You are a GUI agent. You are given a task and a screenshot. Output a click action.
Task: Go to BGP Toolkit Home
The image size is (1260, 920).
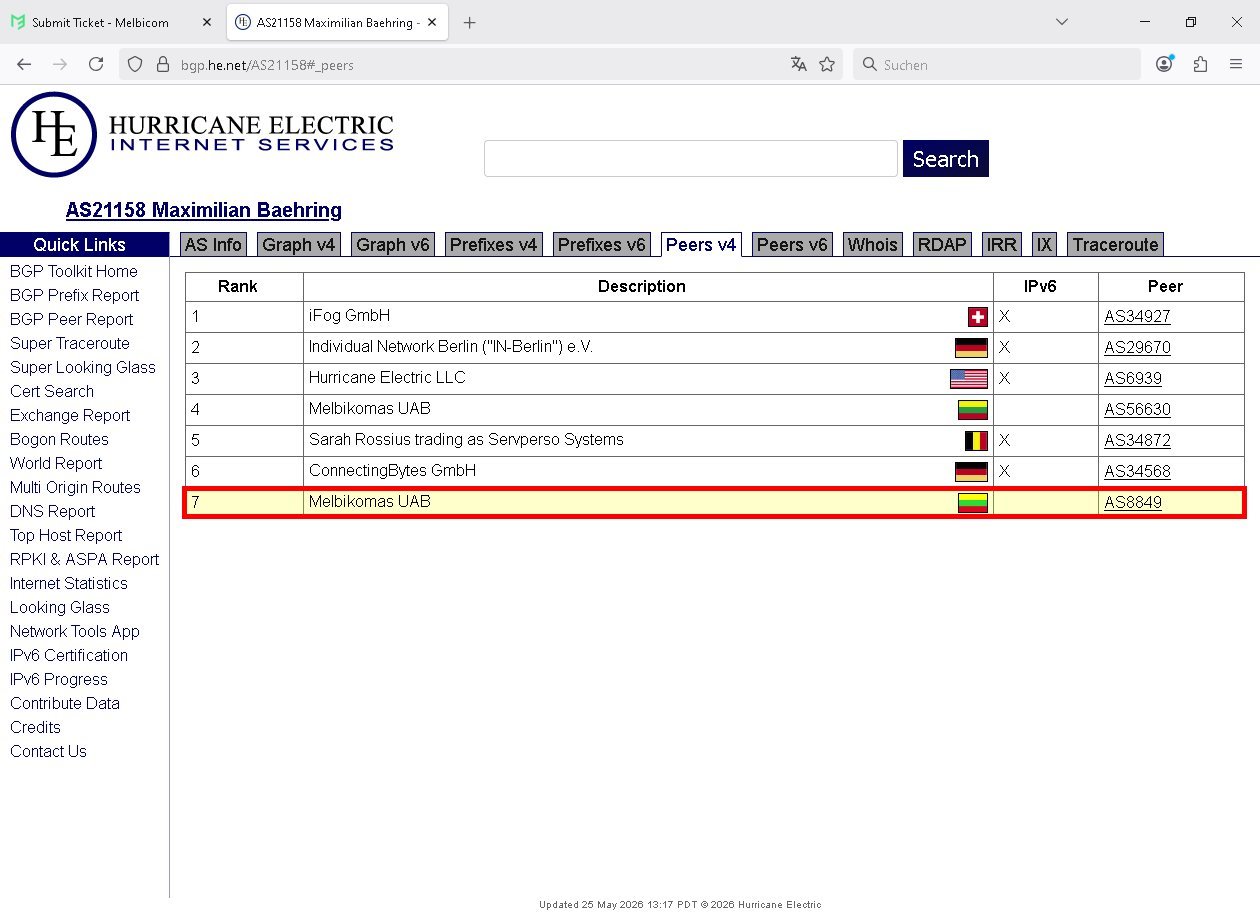tap(74, 271)
